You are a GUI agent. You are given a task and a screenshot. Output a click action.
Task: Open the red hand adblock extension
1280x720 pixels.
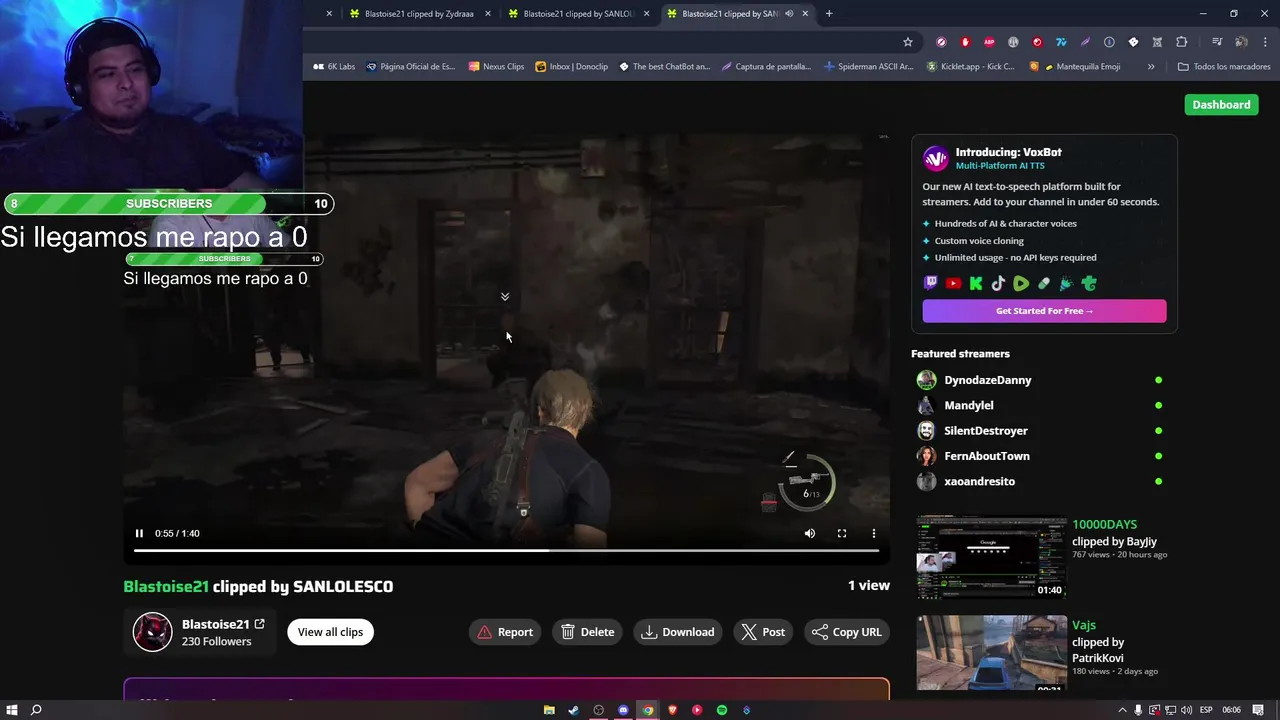[x=965, y=42]
